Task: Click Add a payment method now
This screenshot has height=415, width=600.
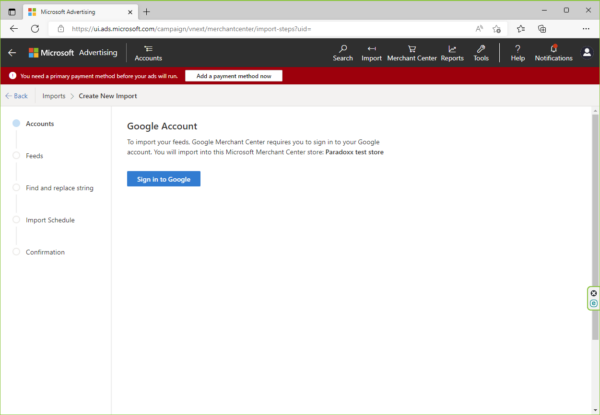Action: 233,76
